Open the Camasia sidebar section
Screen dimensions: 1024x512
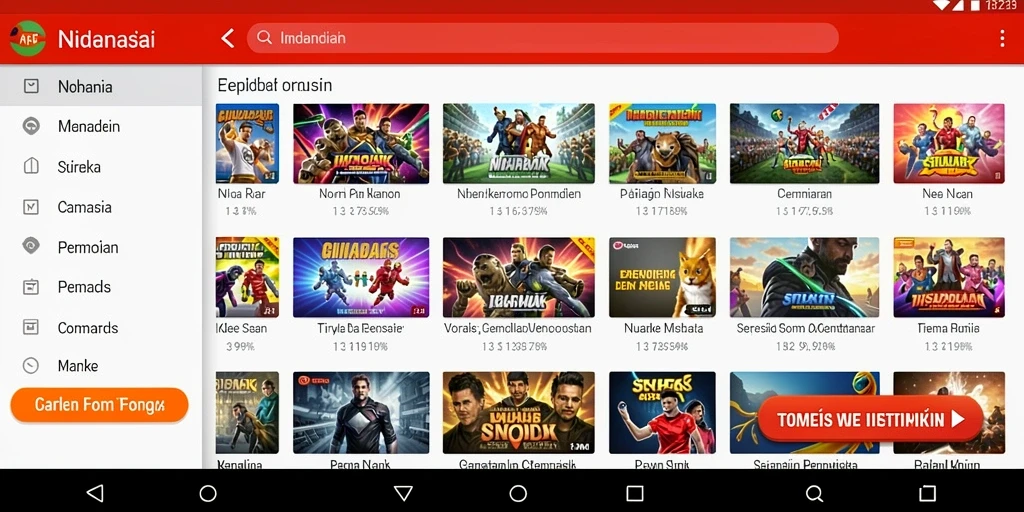(x=101, y=207)
